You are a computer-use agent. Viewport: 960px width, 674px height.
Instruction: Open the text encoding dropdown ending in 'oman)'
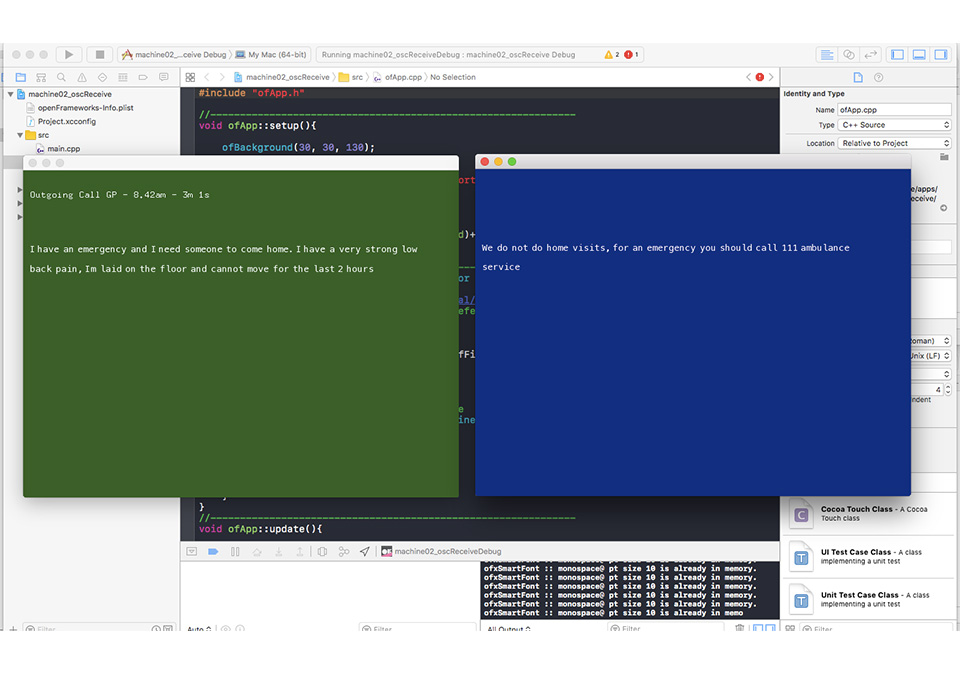point(931,341)
